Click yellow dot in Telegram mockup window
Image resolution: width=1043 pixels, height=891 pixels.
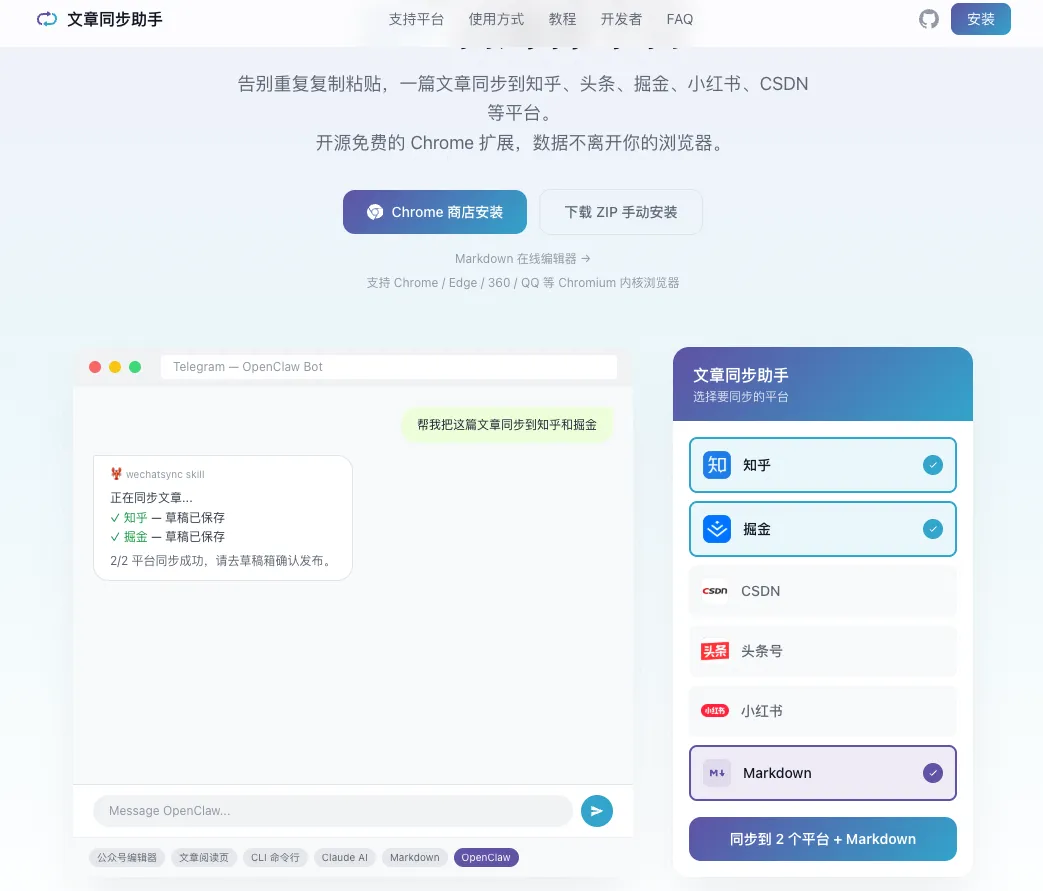[115, 367]
